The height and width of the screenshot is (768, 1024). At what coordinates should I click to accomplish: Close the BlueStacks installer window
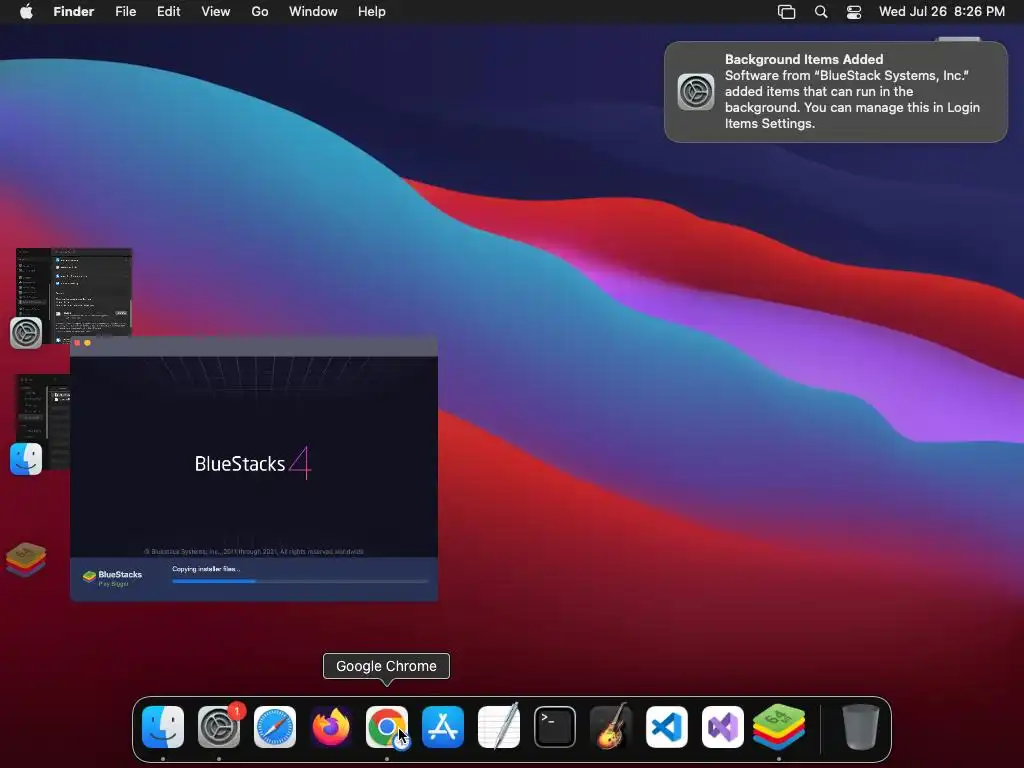point(77,343)
